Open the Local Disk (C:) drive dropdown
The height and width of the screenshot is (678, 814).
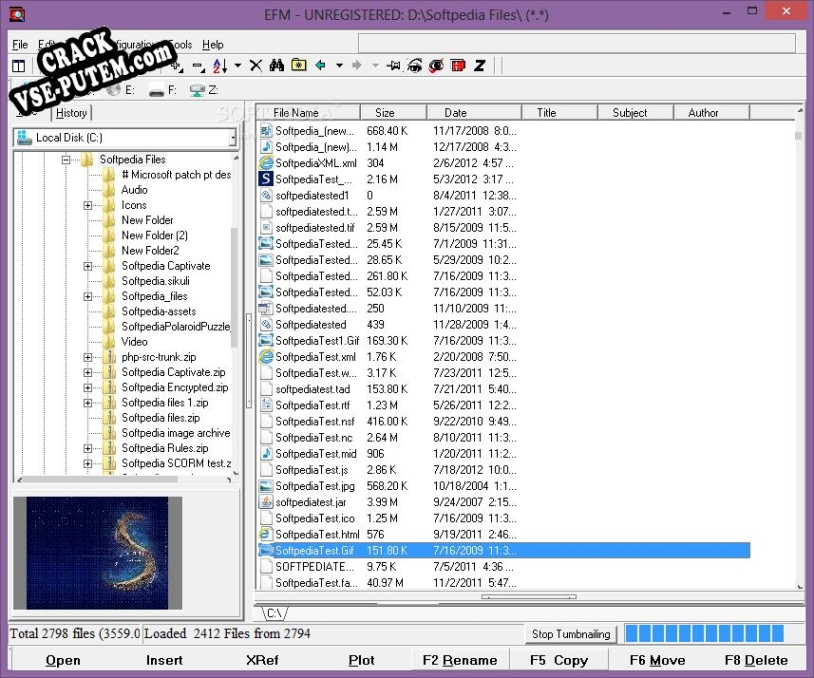click(x=237, y=136)
